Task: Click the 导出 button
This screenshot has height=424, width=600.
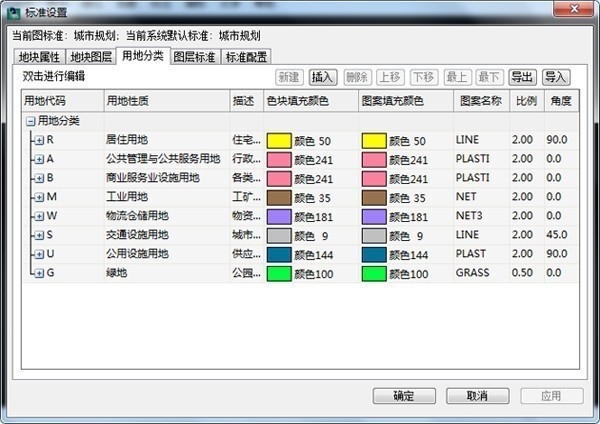Action: pyautogui.click(x=522, y=77)
